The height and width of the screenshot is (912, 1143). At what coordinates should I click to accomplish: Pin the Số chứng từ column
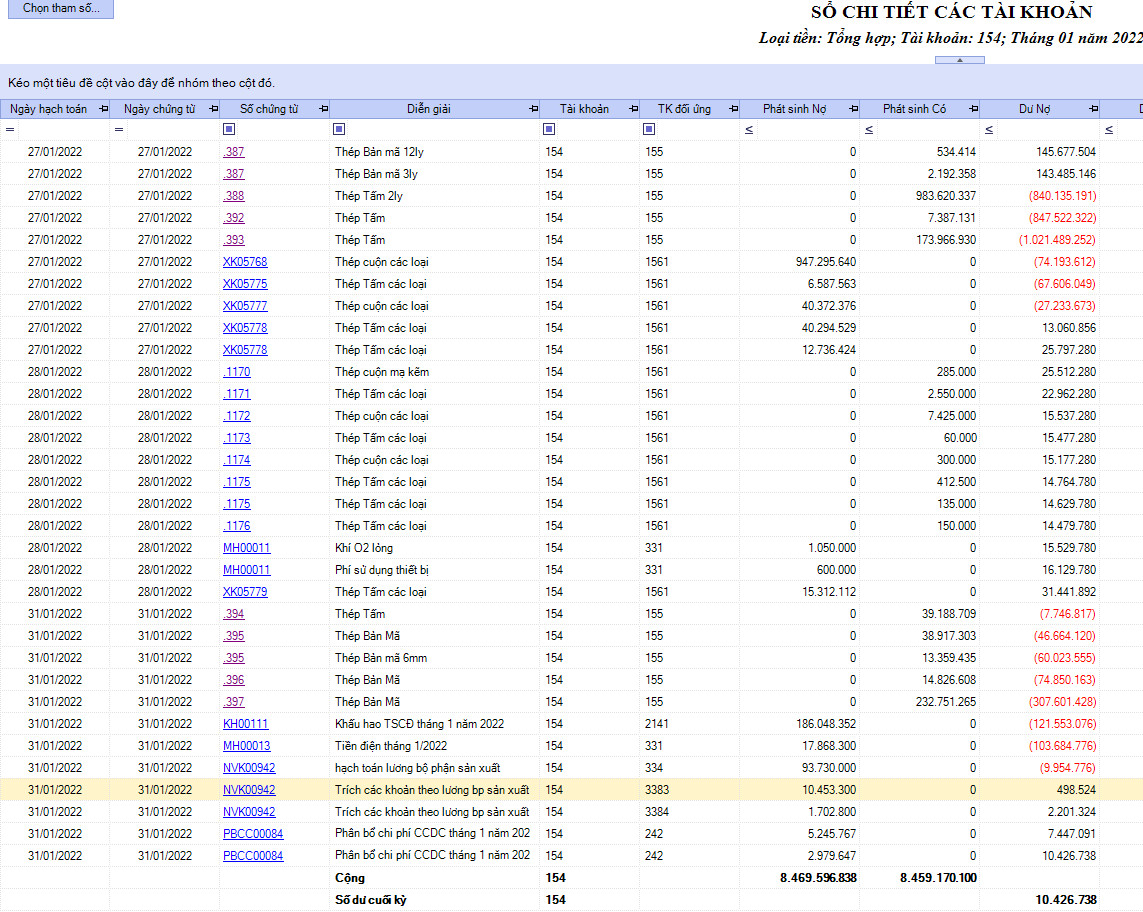(x=324, y=109)
